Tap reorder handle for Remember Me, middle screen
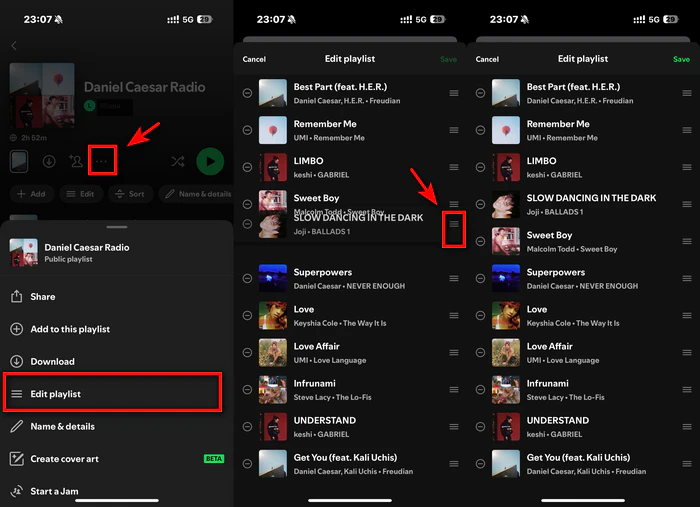Screen dimensions: 700x507 (x=454, y=130)
